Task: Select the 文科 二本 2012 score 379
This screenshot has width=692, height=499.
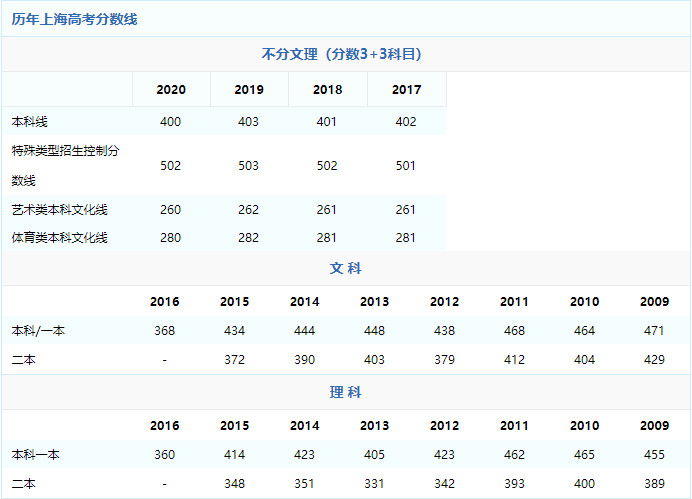Action: [445, 360]
